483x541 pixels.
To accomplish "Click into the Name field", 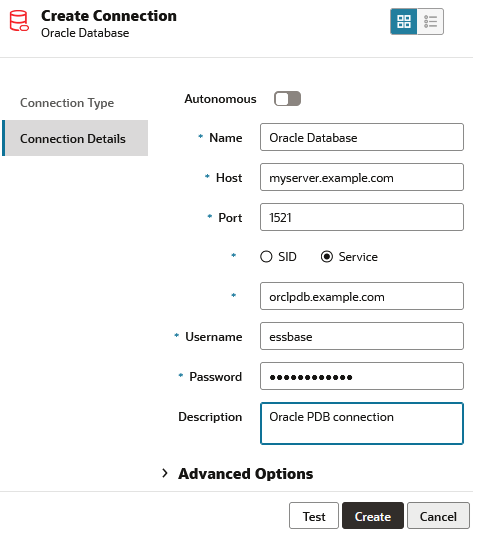I will pyautogui.click(x=362, y=137).
